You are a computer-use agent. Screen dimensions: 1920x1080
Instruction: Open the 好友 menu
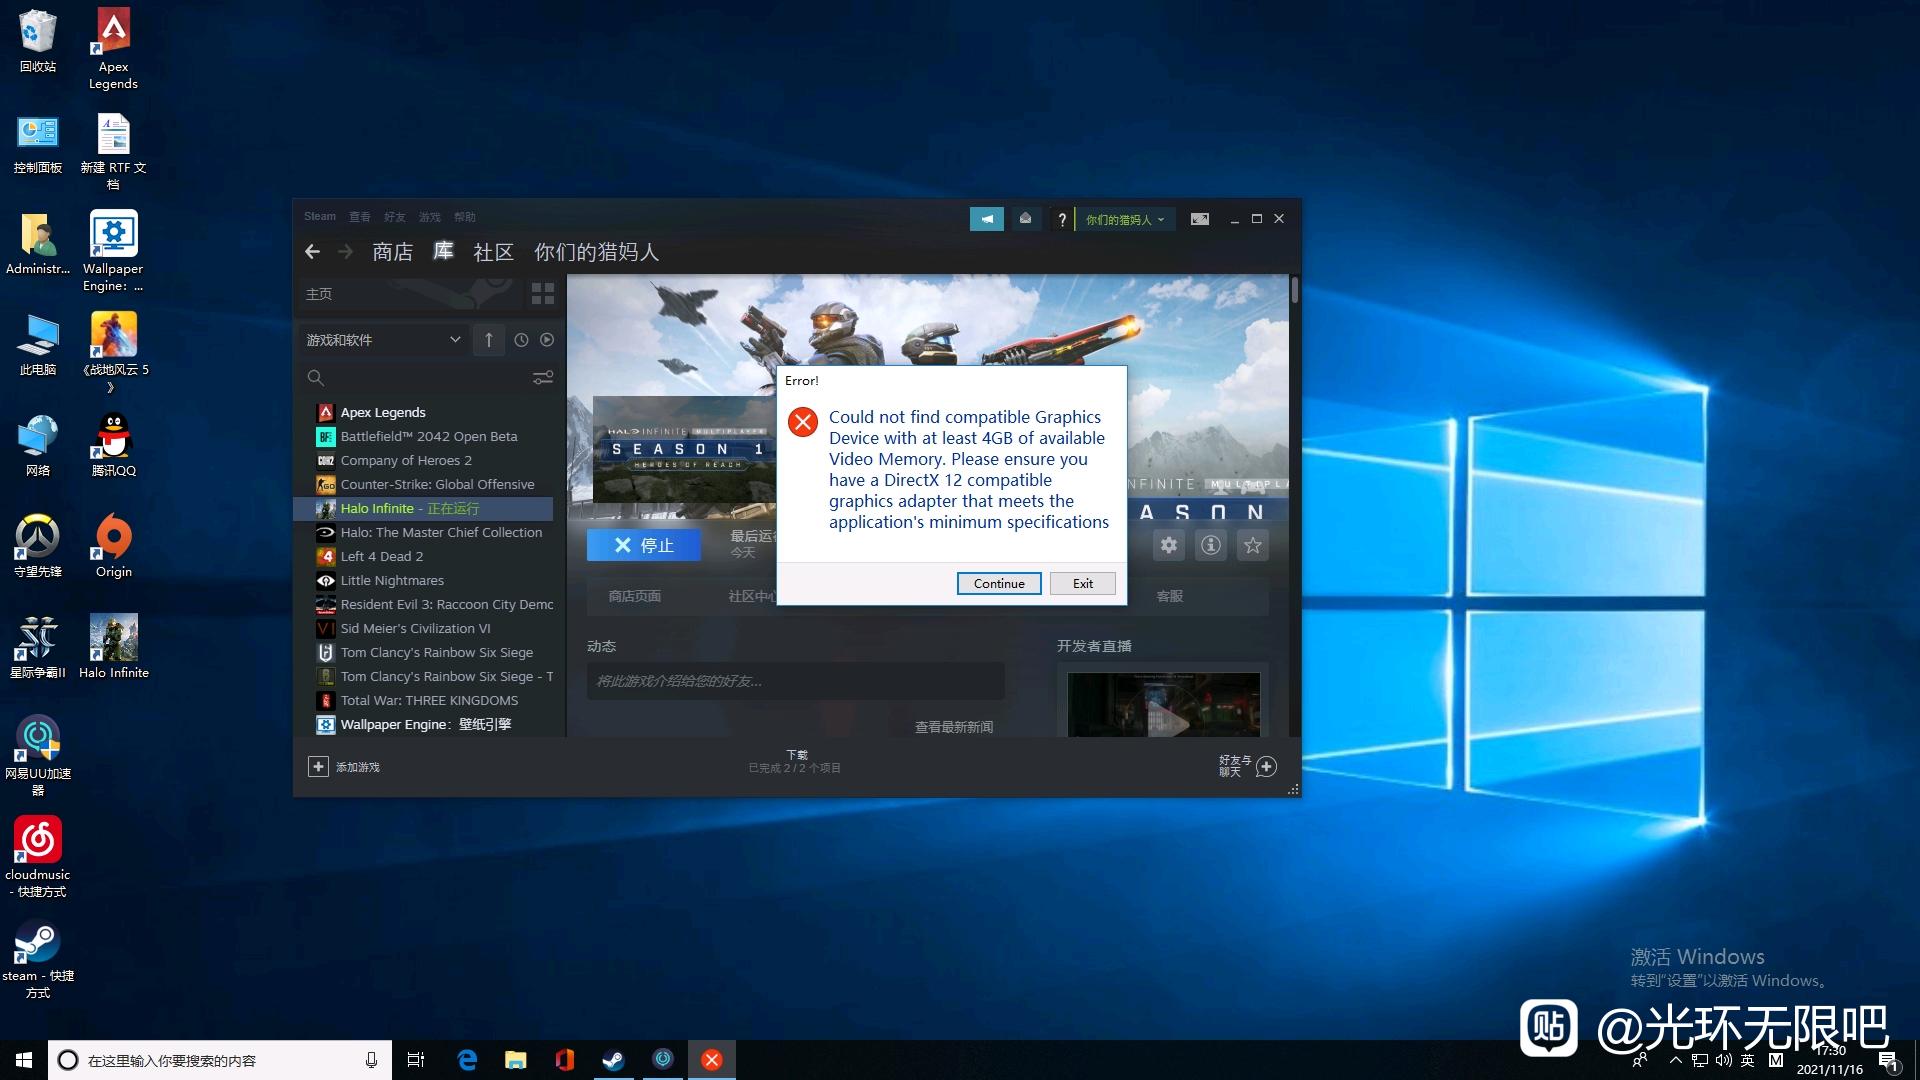coord(395,216)
